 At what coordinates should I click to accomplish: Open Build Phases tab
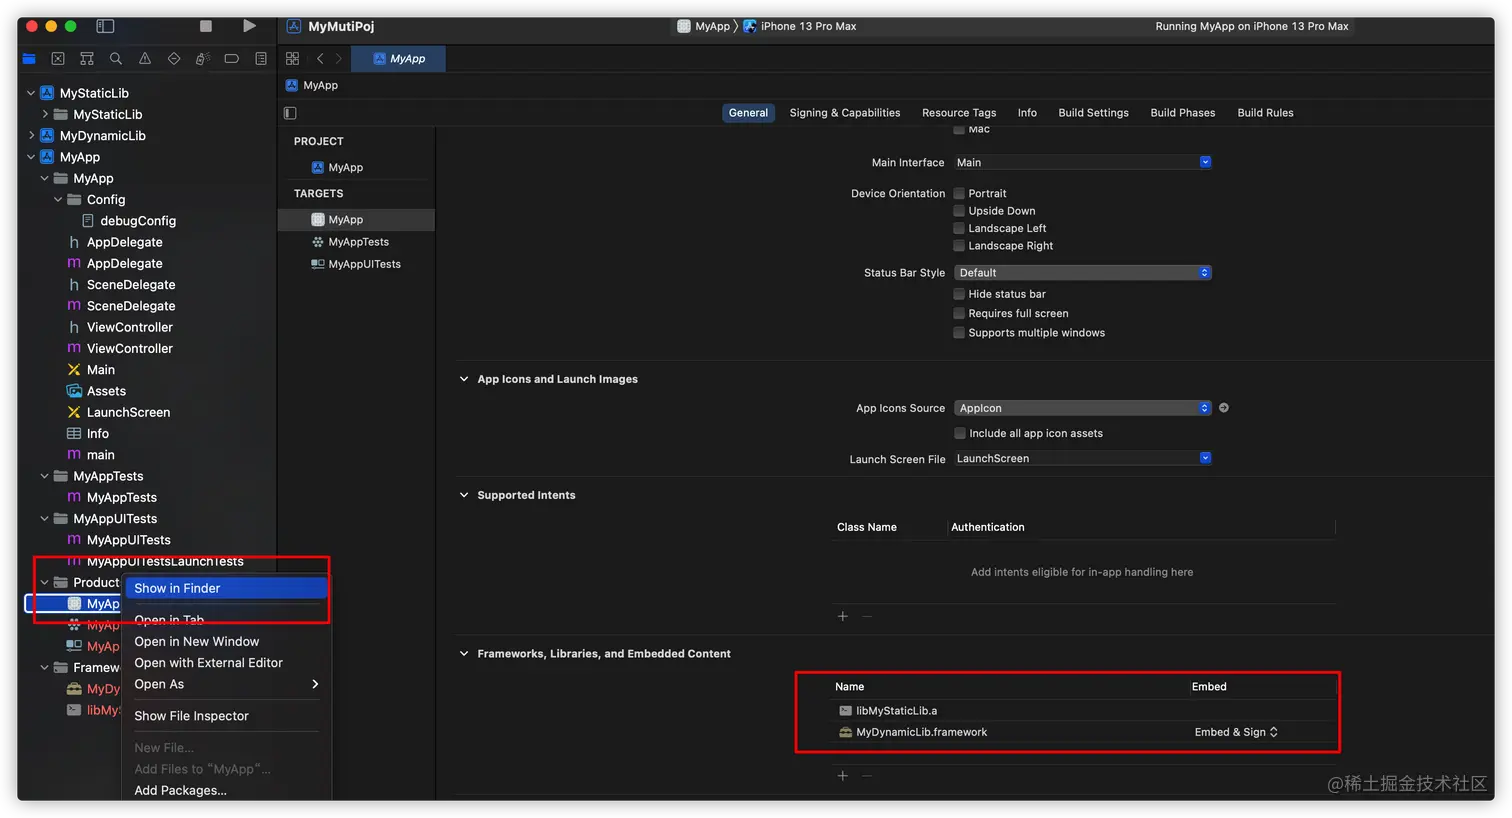pos(1183,113)
